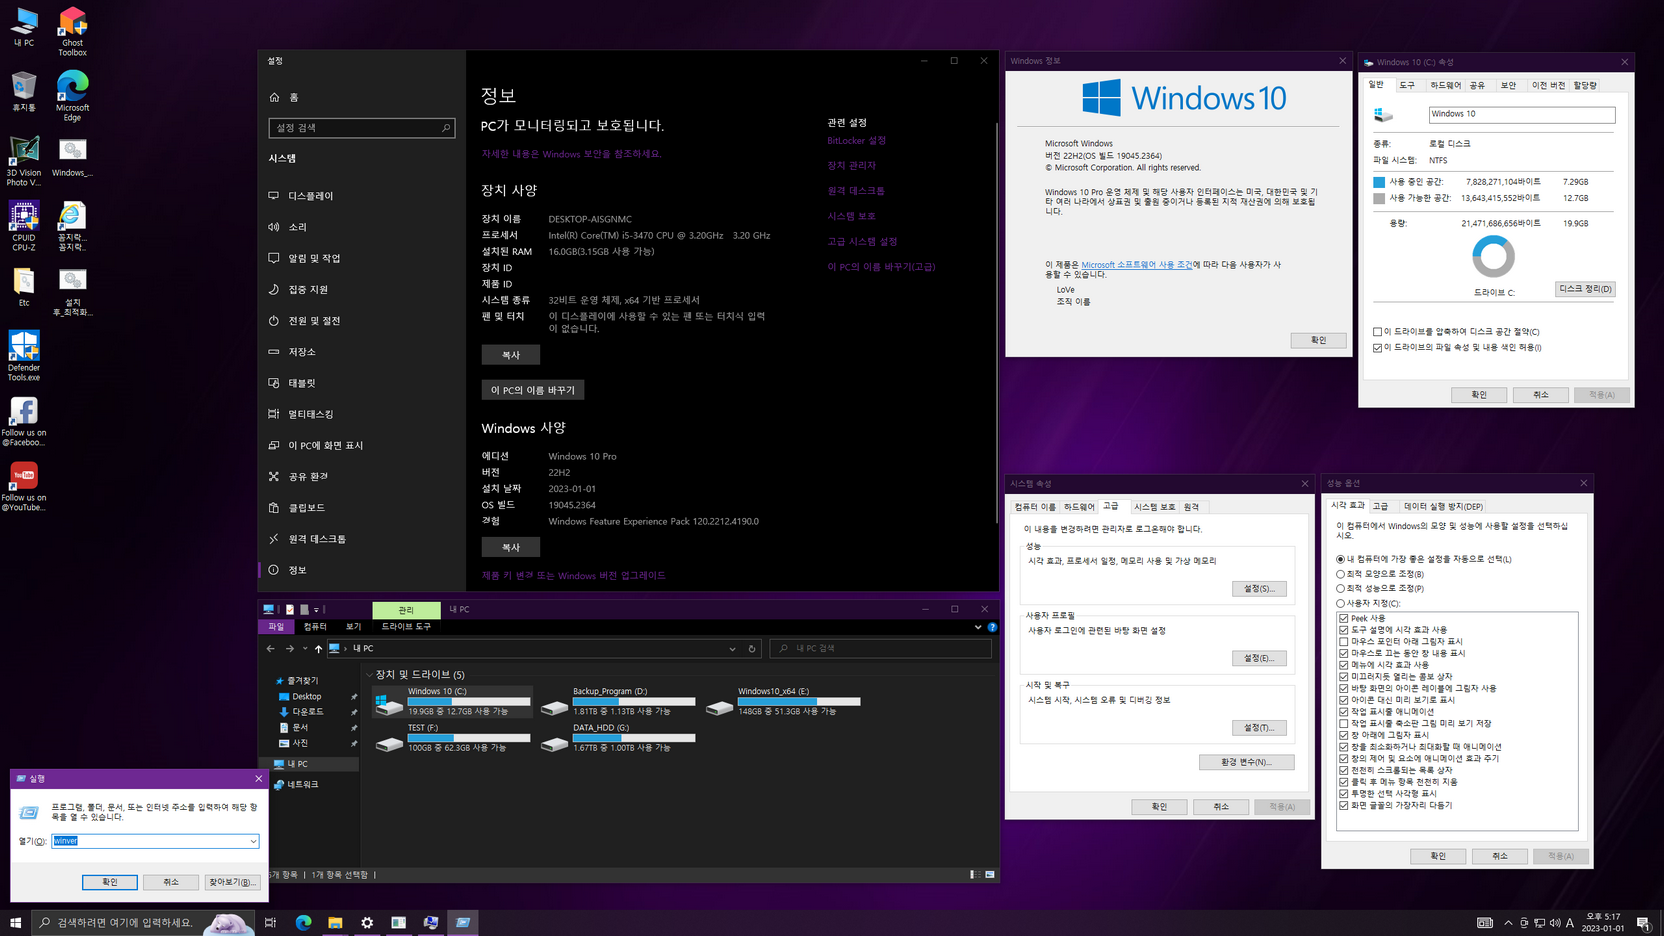Open Explorer help question-mark icon

tap(992, 627)
